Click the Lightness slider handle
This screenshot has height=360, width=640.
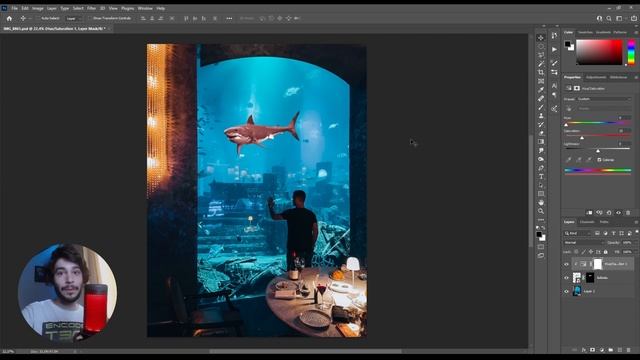598,151
